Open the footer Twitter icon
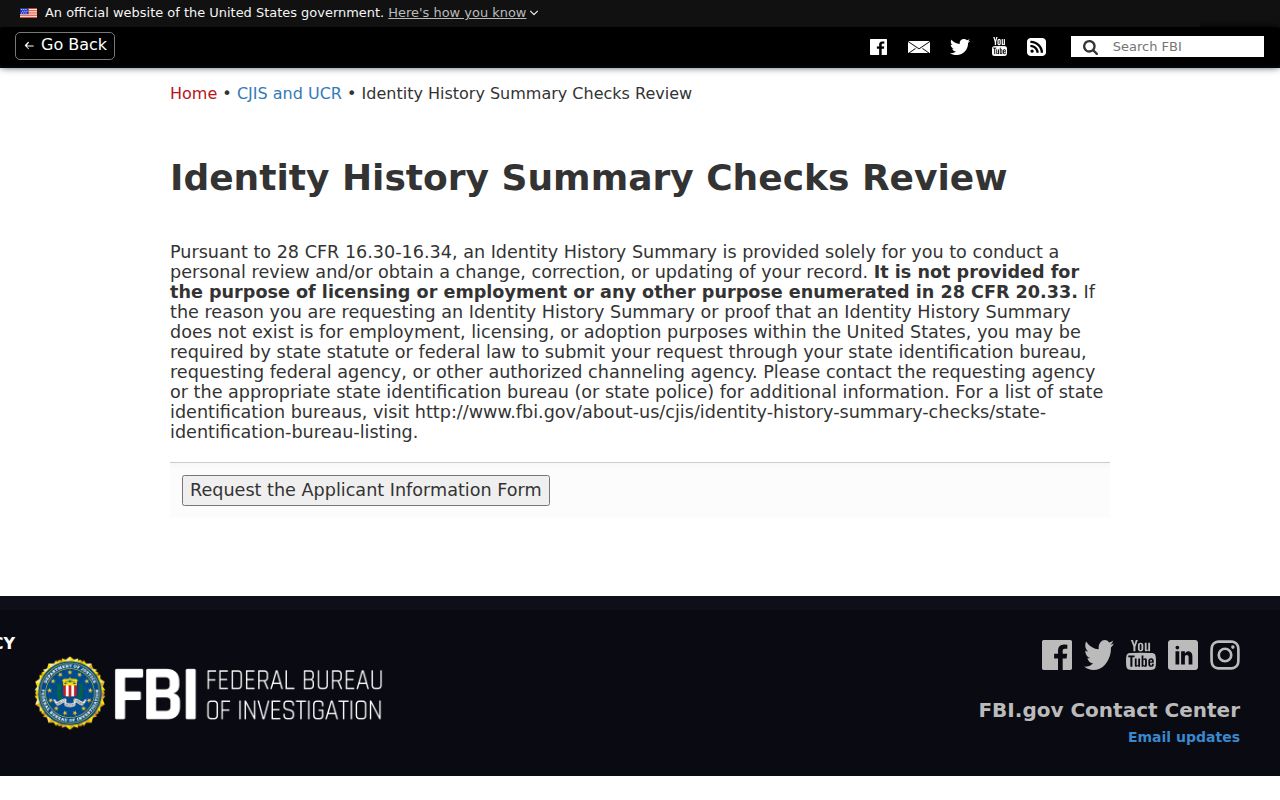1280x800 pixels. coord(1099,655)
